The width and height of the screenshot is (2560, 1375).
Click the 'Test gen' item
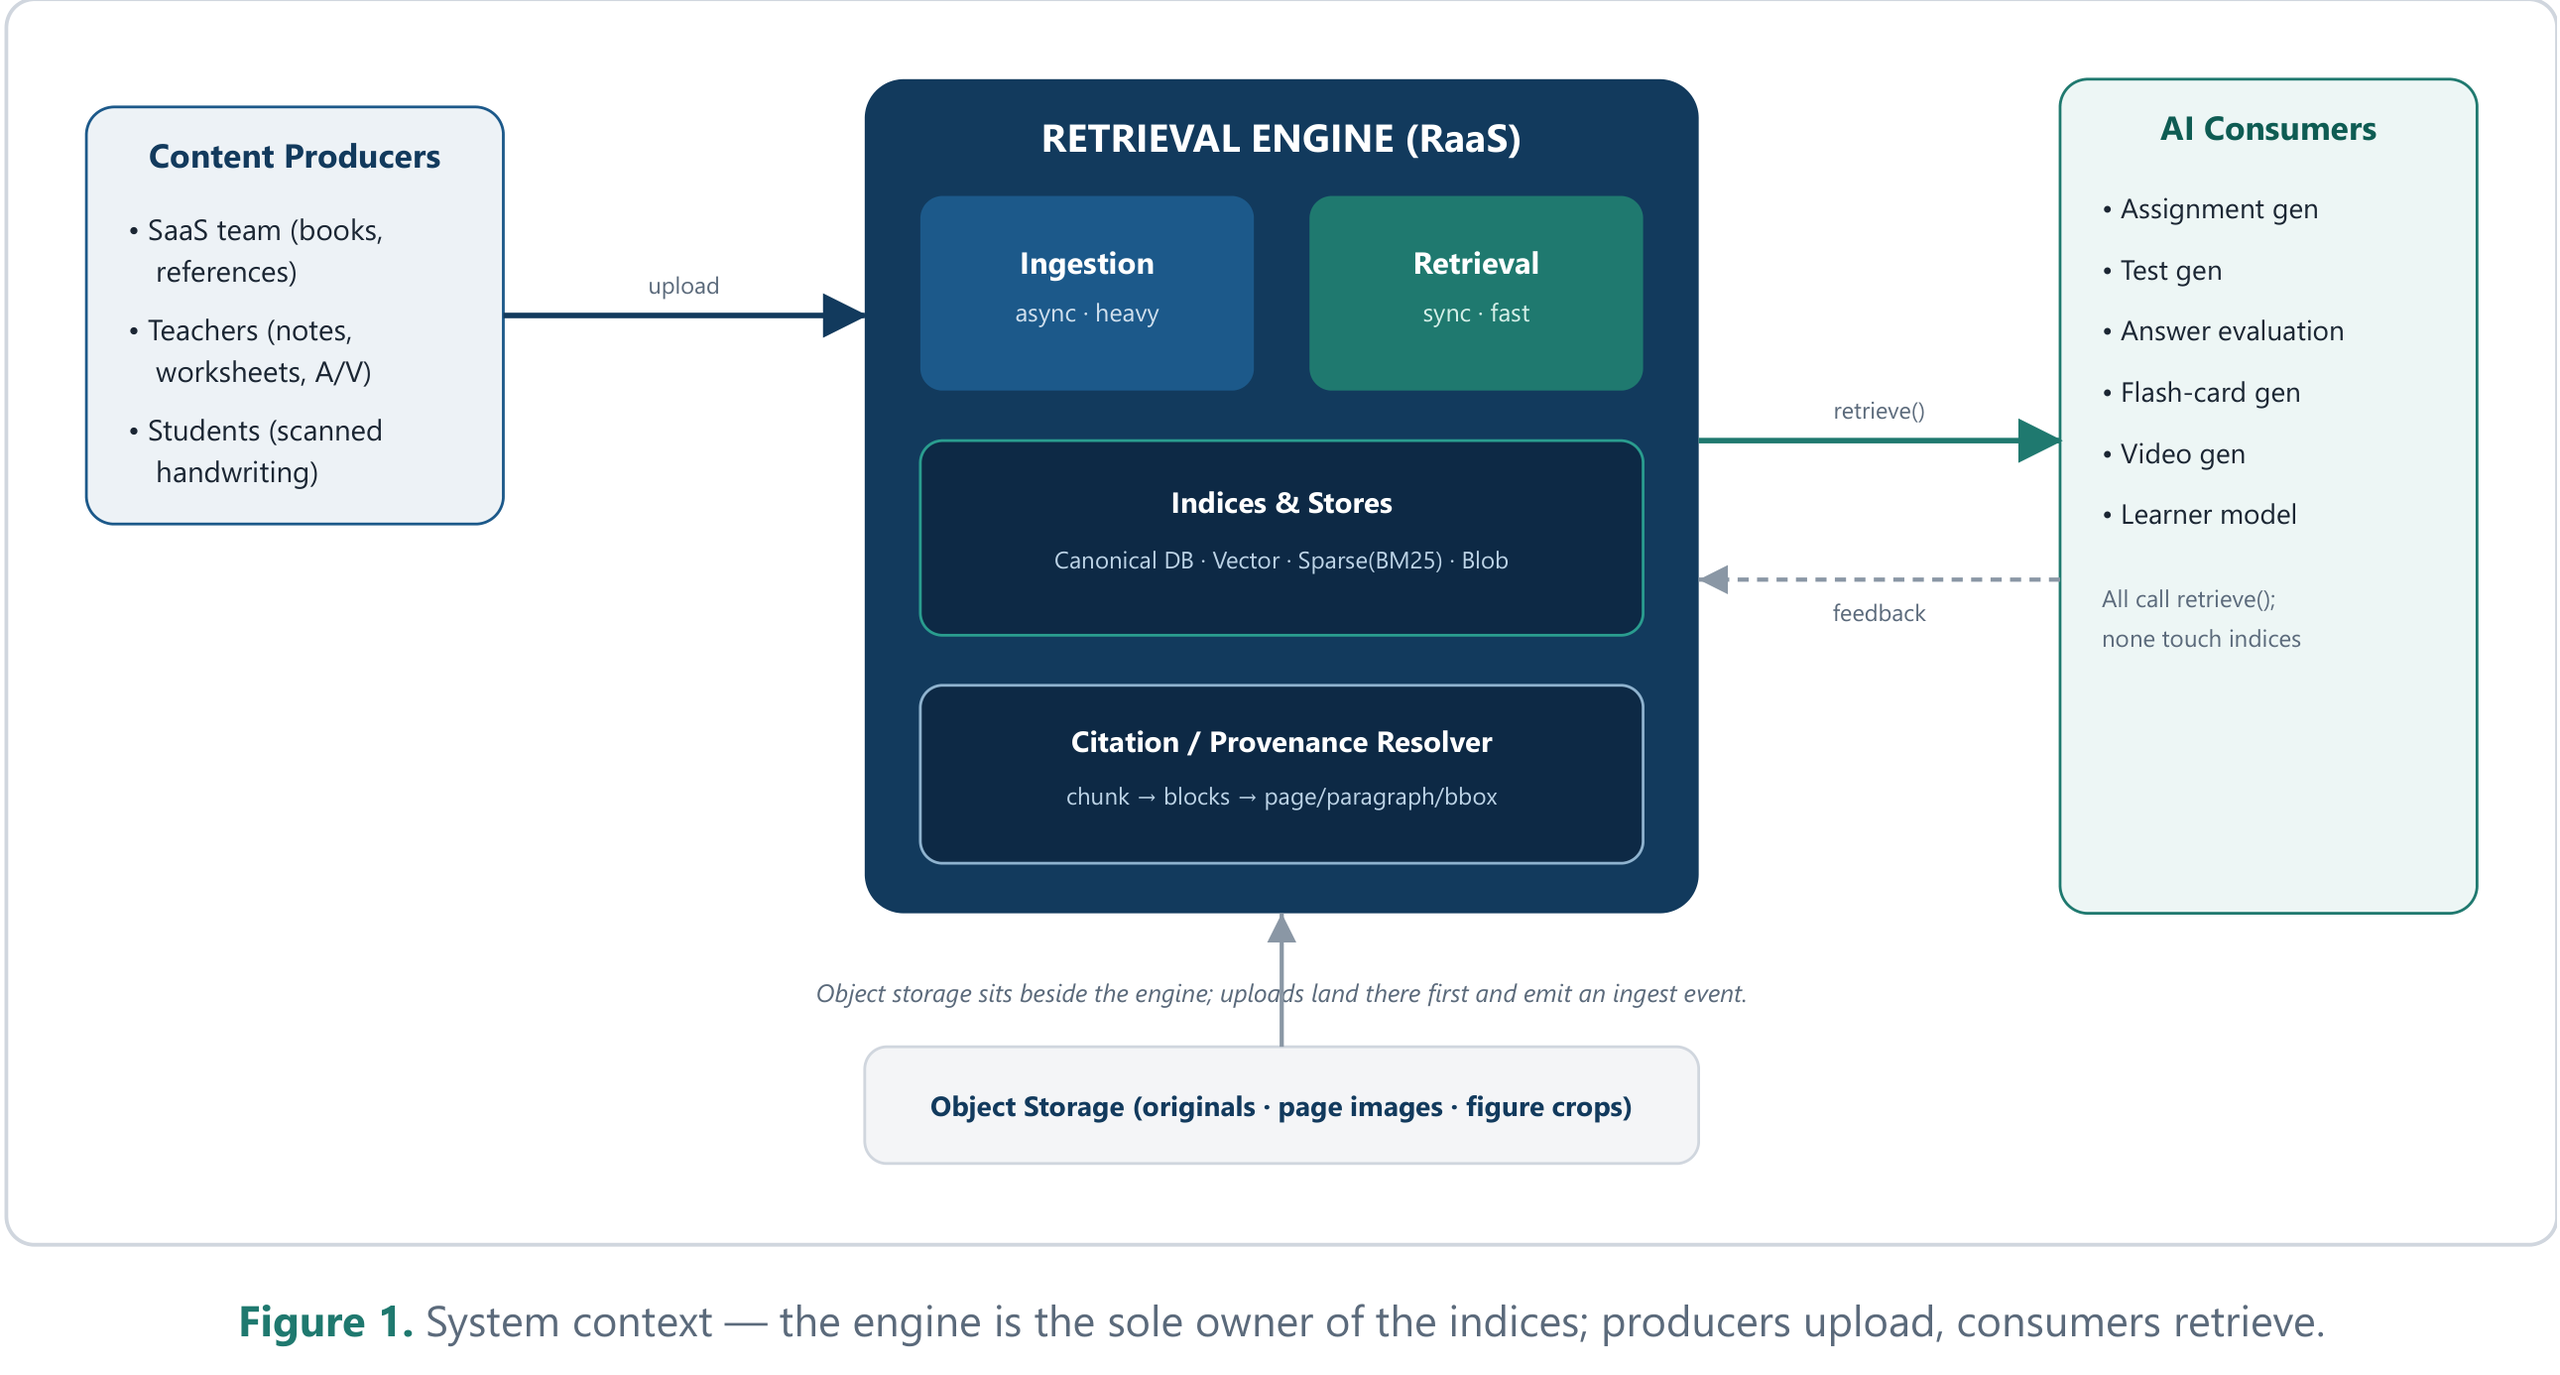[x=2162, y=271]
